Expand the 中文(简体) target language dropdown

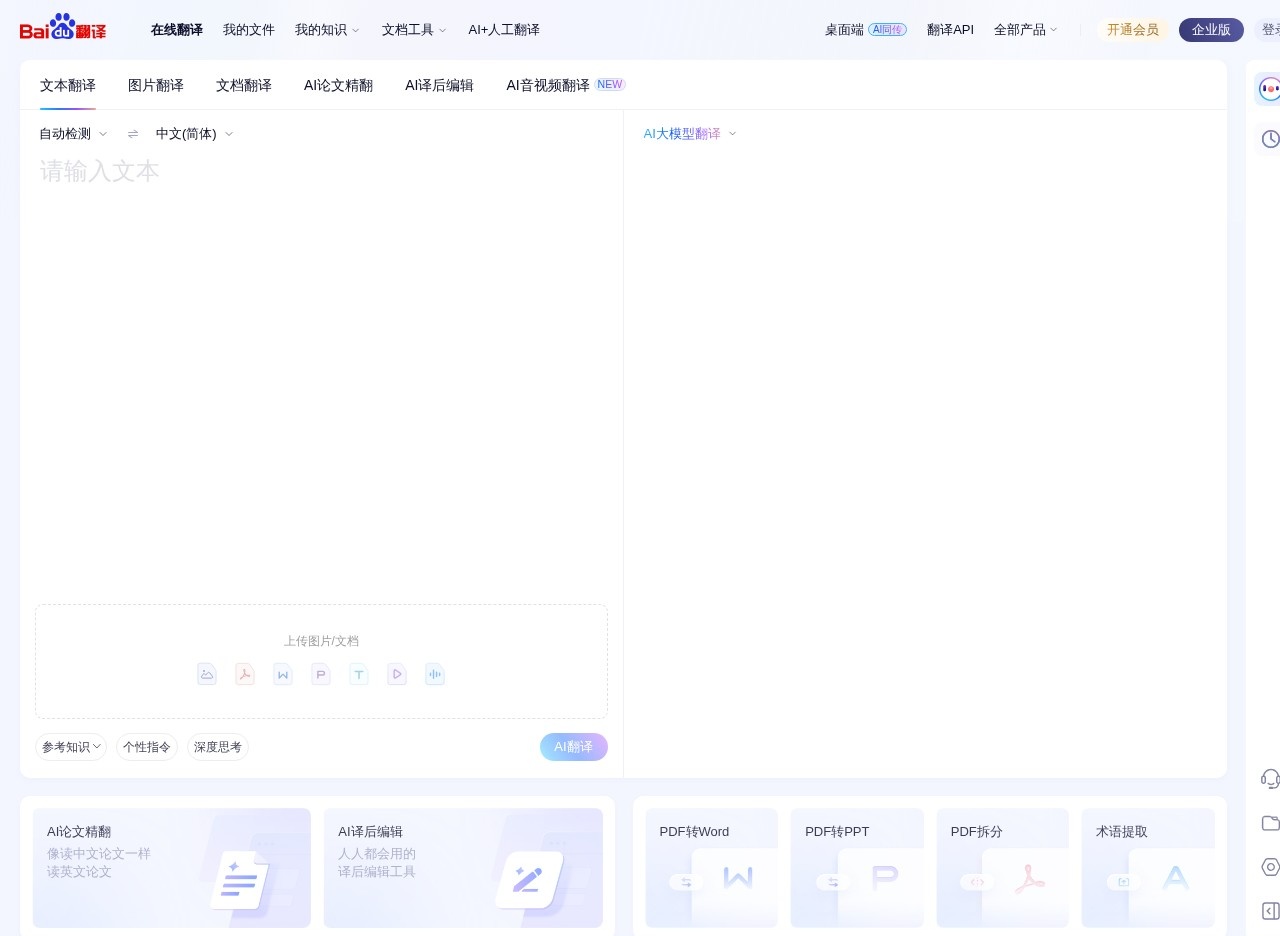pyautogui.click(x=194, y=133)
